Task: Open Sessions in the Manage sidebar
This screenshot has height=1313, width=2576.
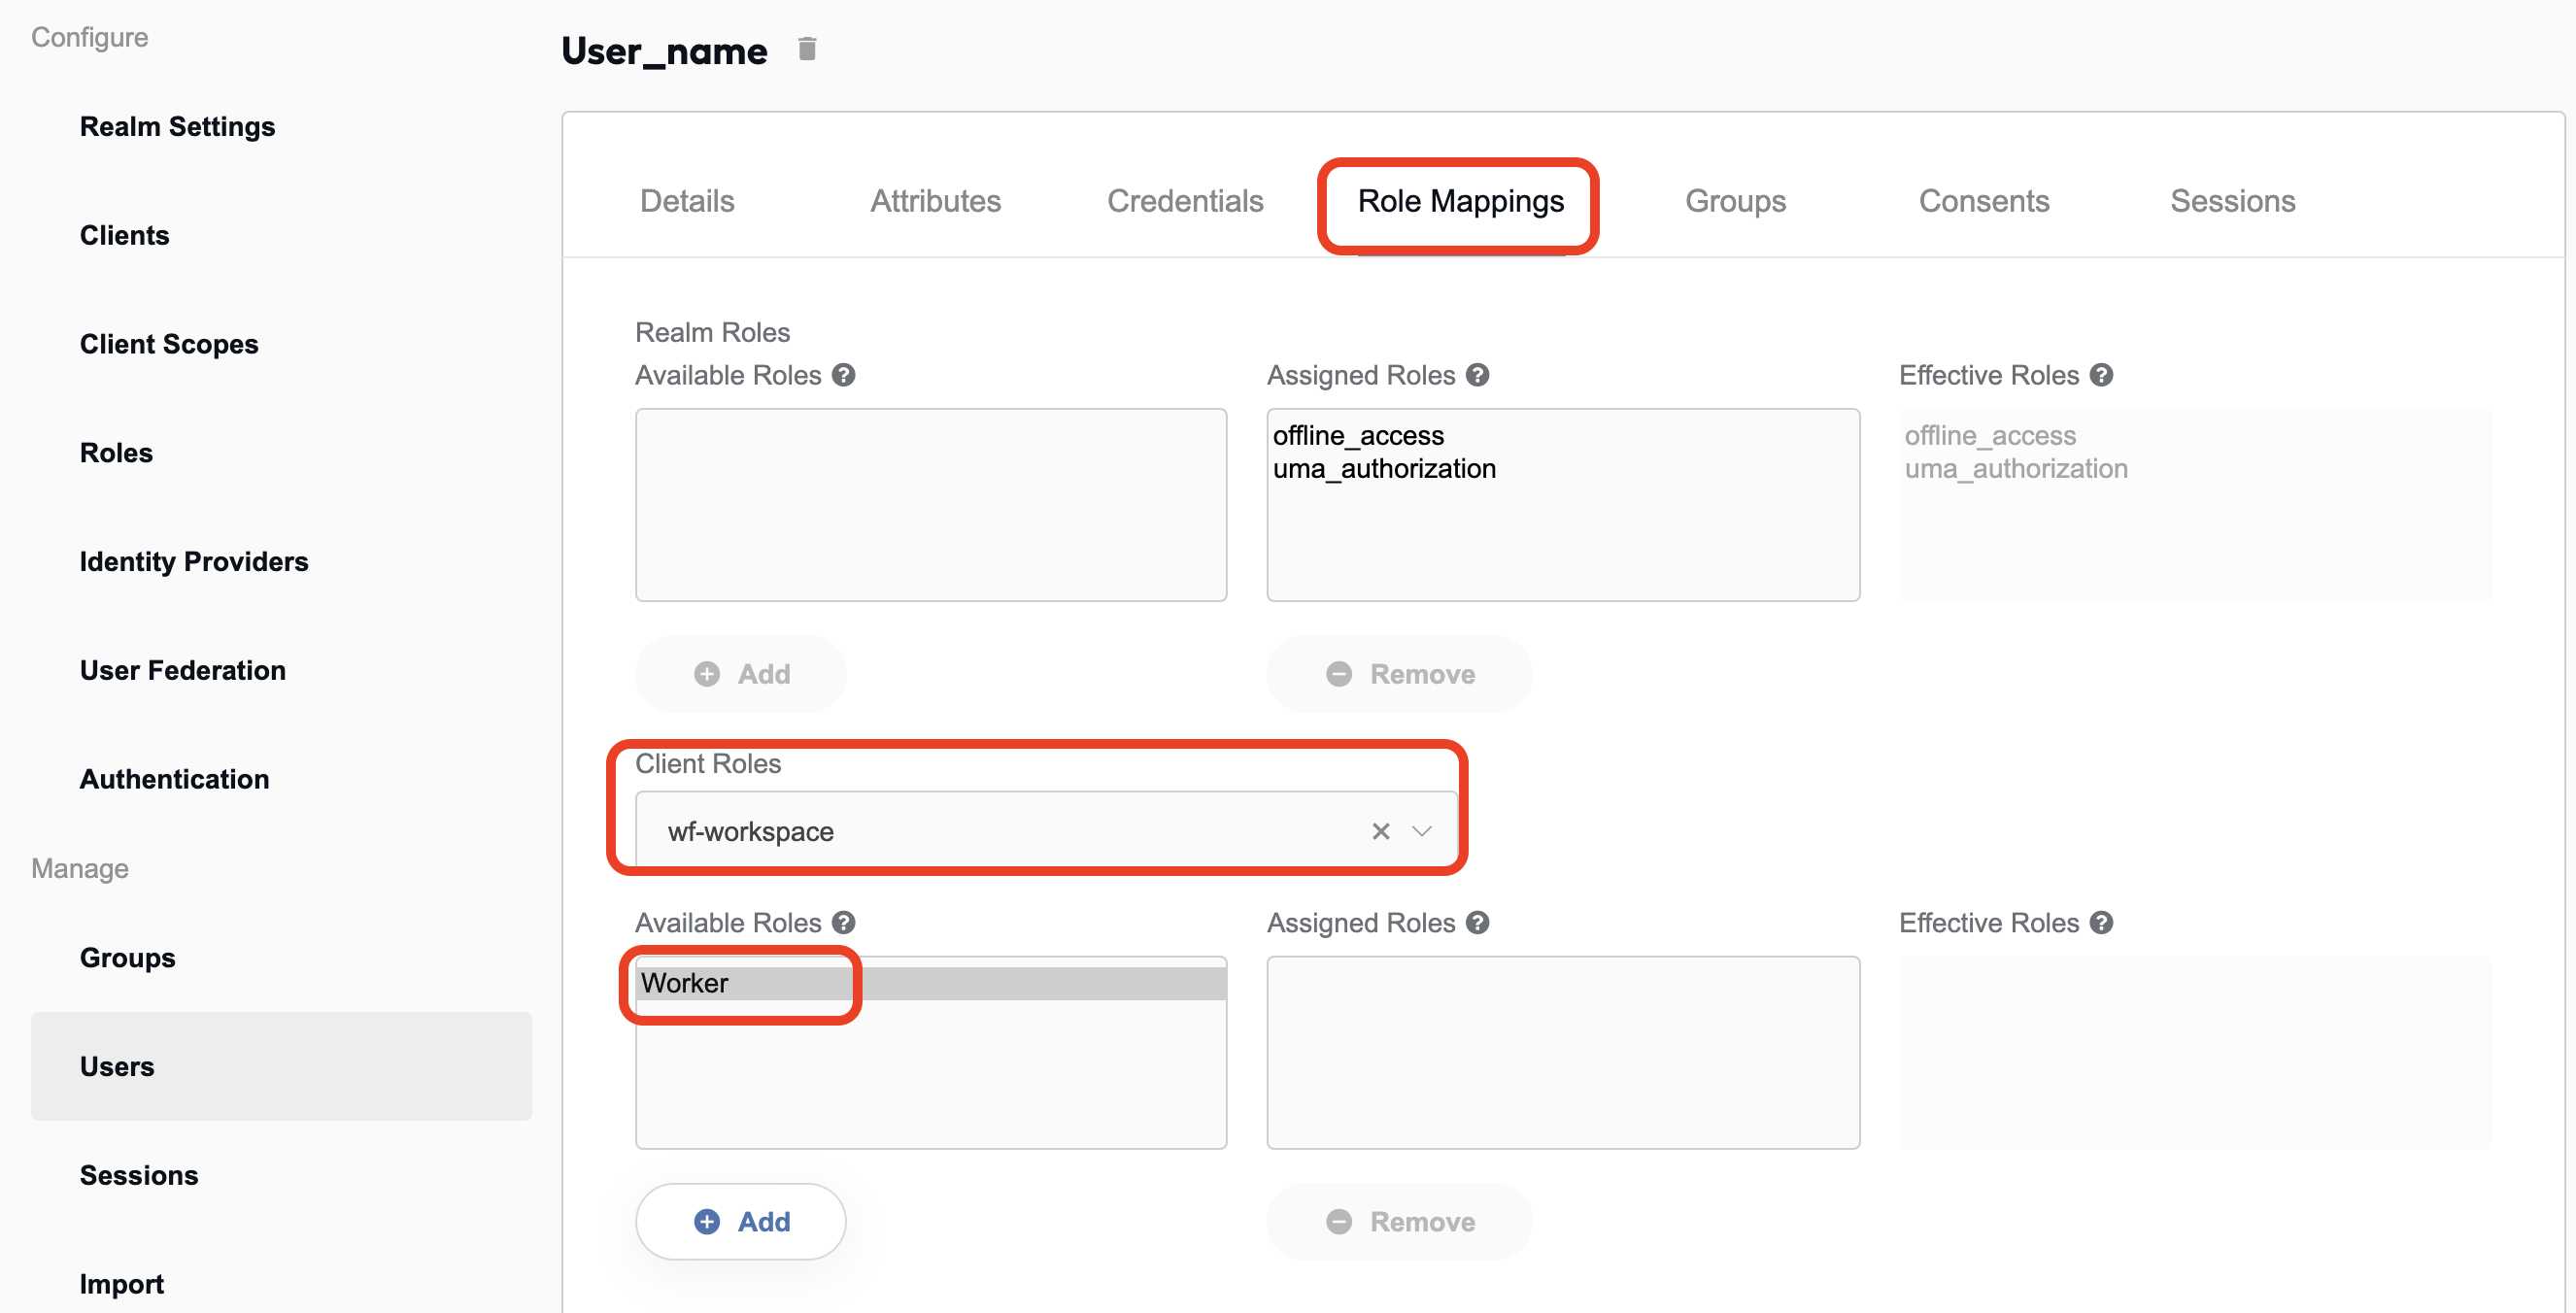Action: click(x=139, y=1175)
